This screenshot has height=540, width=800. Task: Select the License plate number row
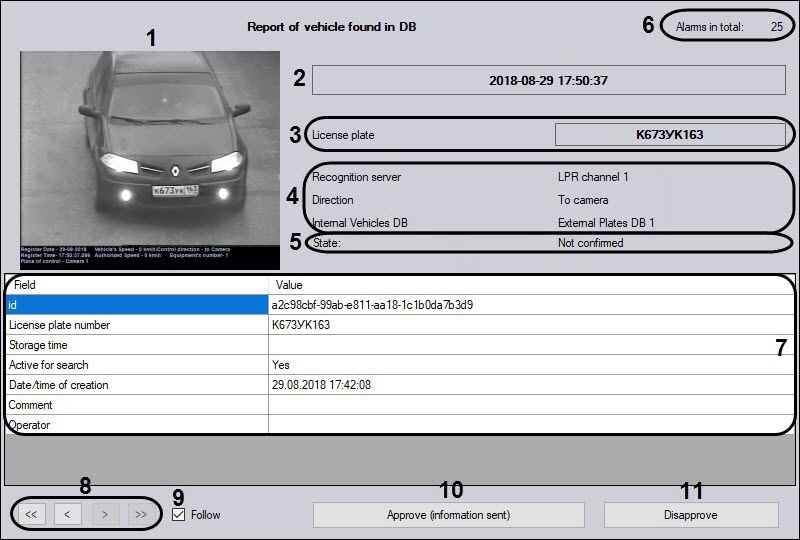pos(136,325)
